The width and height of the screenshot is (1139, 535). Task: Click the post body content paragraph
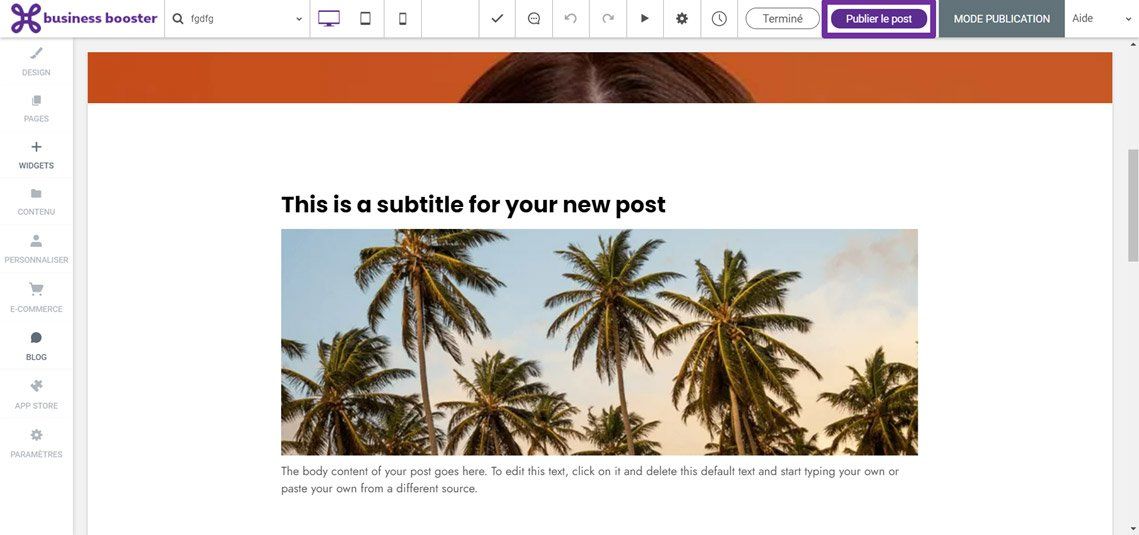[x=590, y=480]
